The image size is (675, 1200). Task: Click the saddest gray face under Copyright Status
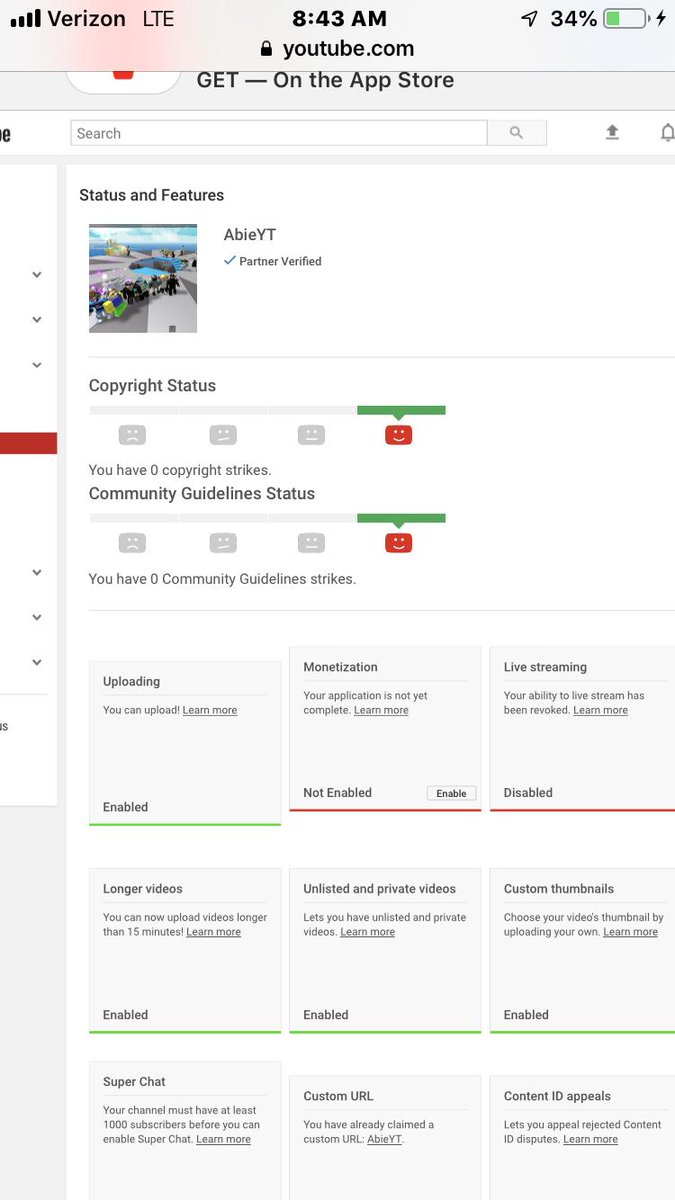[x=132, y=435]
